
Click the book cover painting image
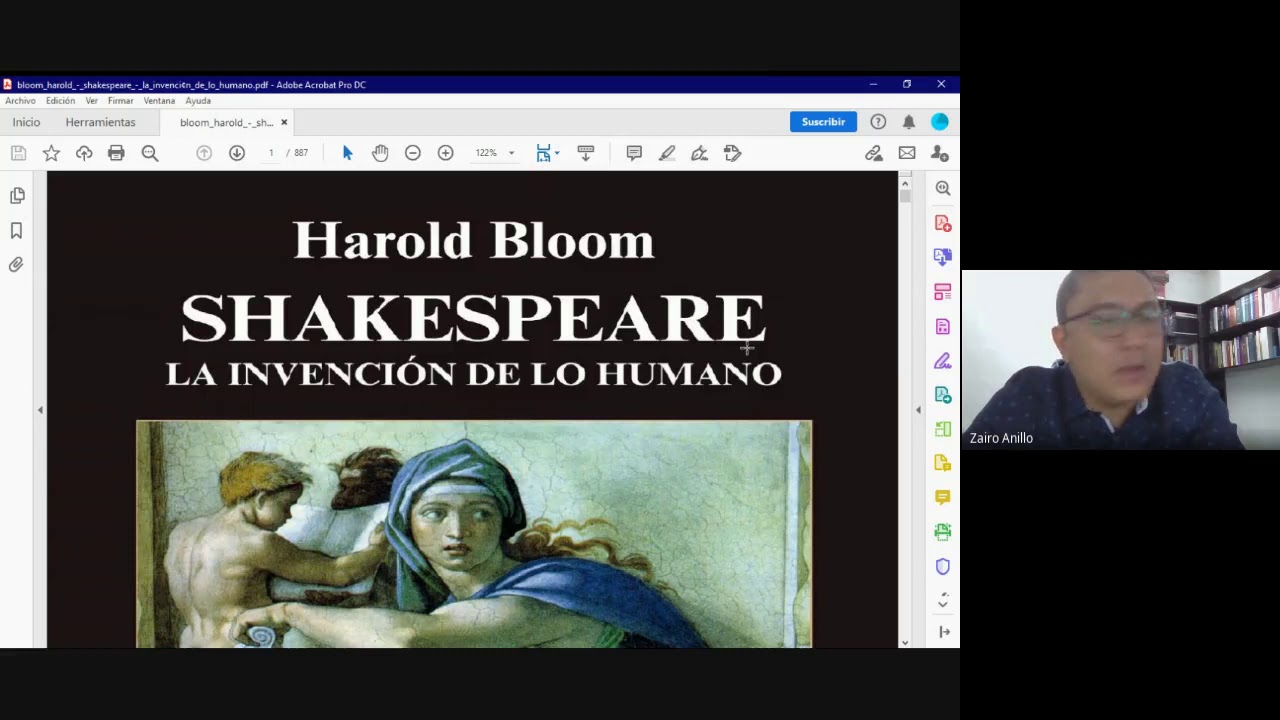[474, 534]
